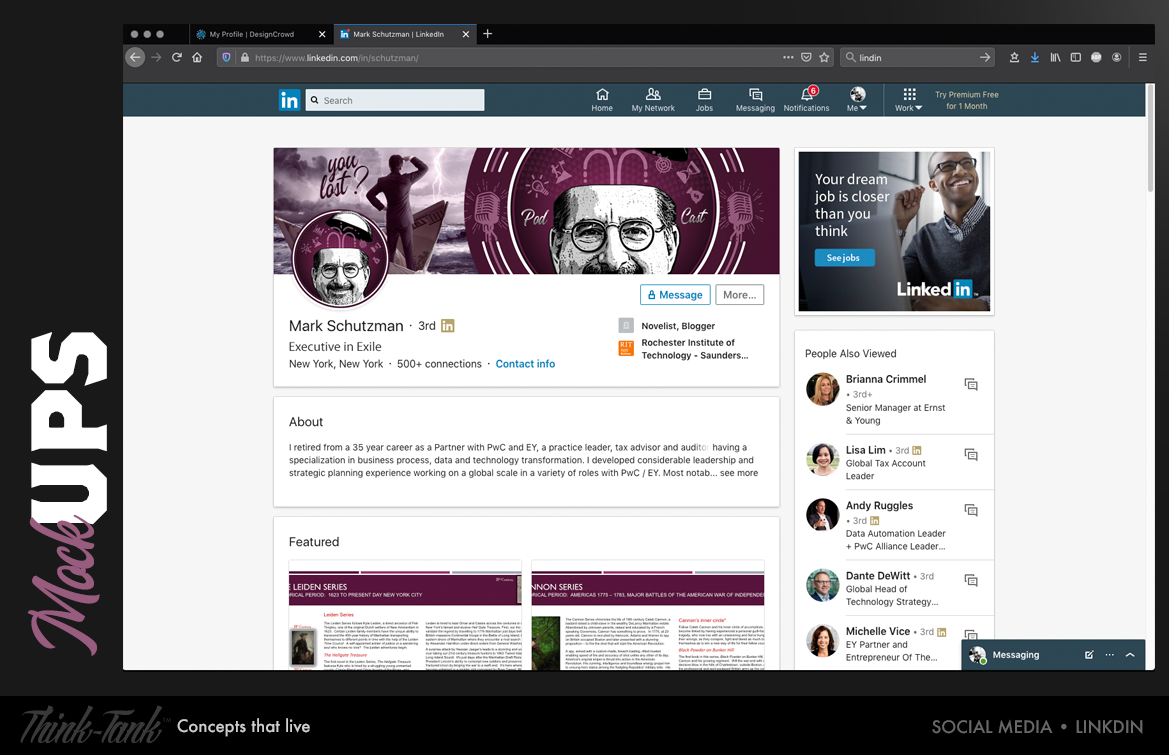Click See jobs in the ad
Screen dimensions: 1169x755
(x=844, y=258)
